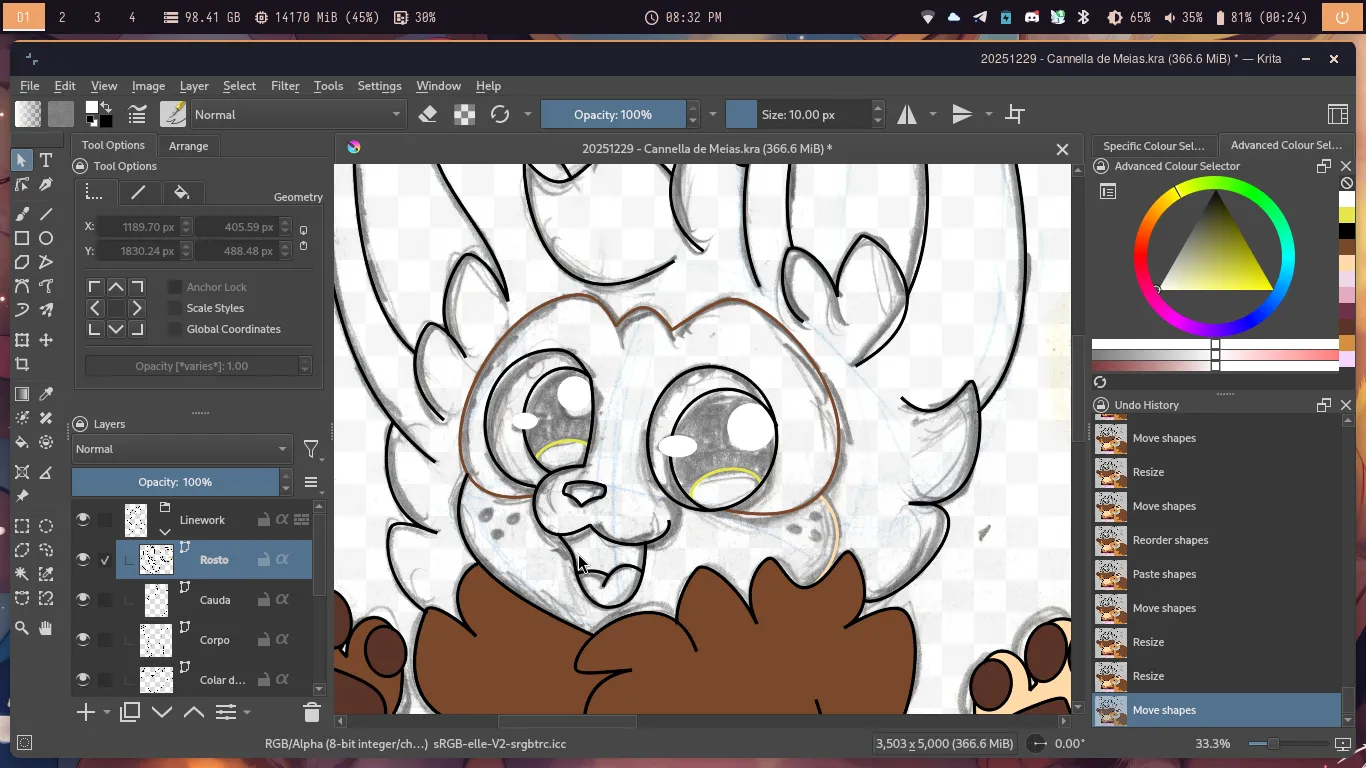The height and width of the screenshot is (768, 1366).
Task: Click horizontal mirror tool icon
Action: (x=907, y=114)
